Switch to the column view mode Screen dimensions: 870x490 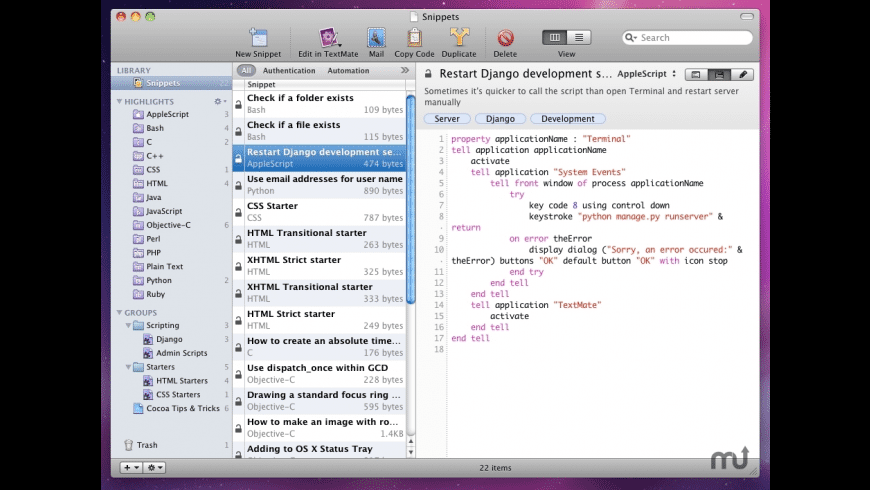[x=554, y=37]
